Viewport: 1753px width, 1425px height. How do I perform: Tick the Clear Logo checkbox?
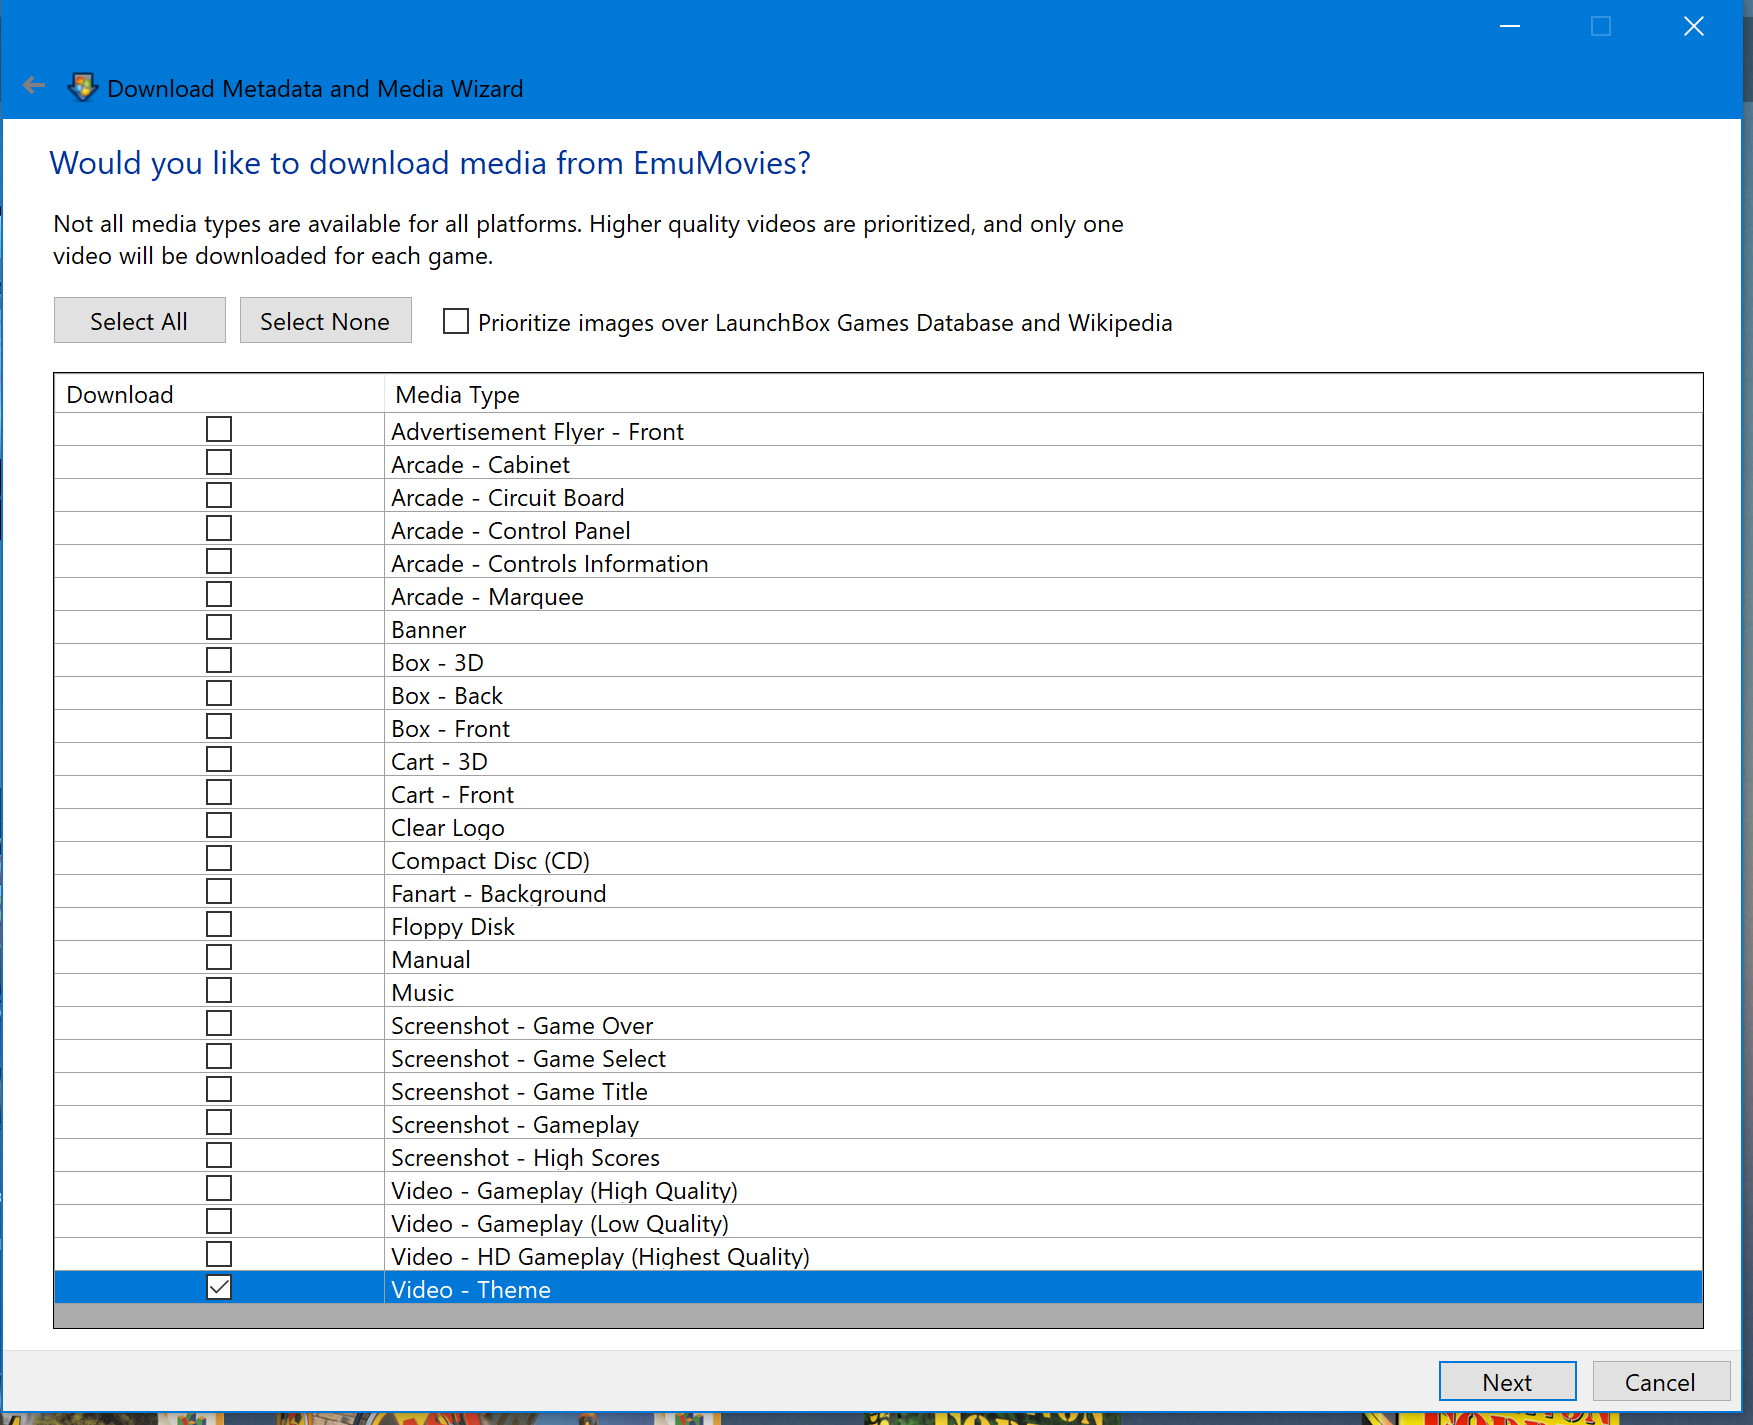tap(219, 825)
